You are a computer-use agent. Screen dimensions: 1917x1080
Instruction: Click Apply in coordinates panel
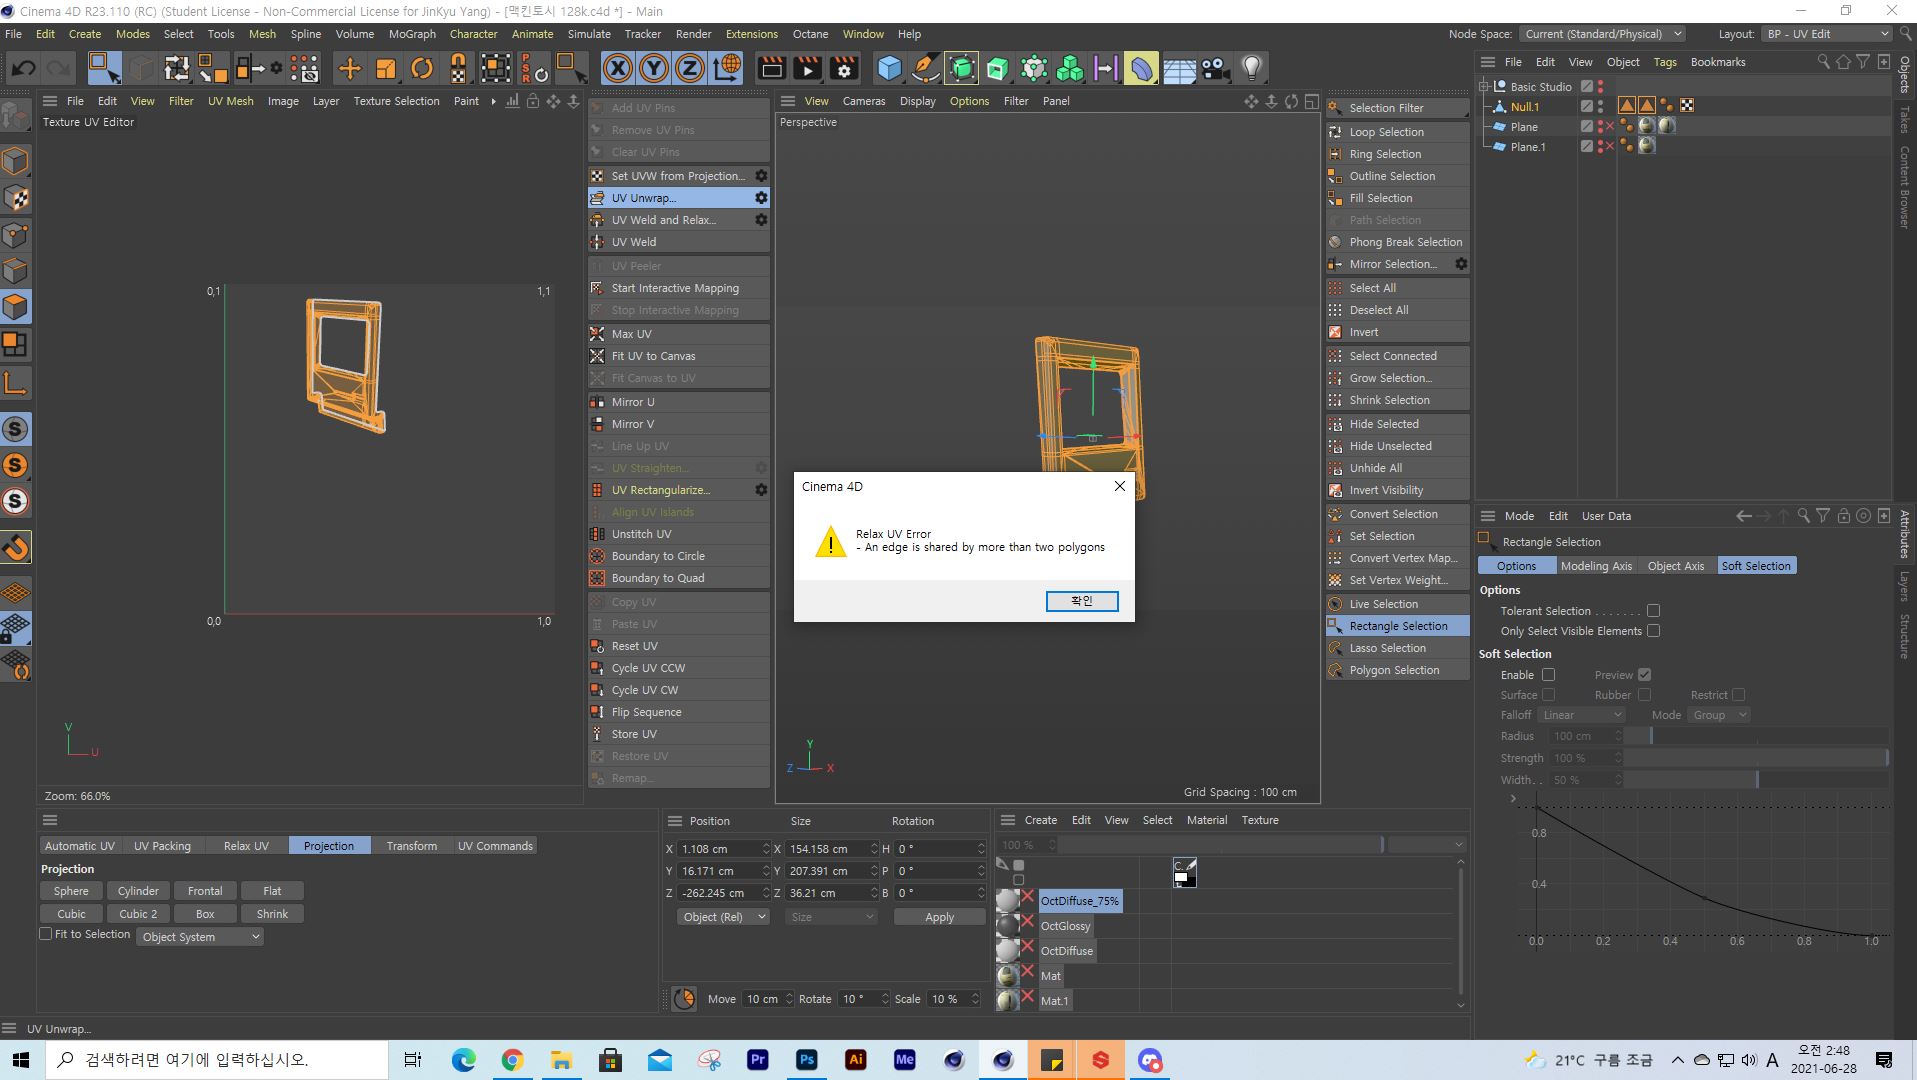[939, 917]
